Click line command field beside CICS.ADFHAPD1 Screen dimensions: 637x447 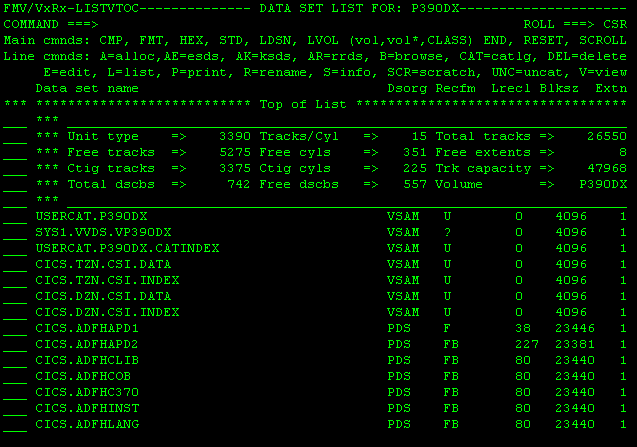pos(15,329)
